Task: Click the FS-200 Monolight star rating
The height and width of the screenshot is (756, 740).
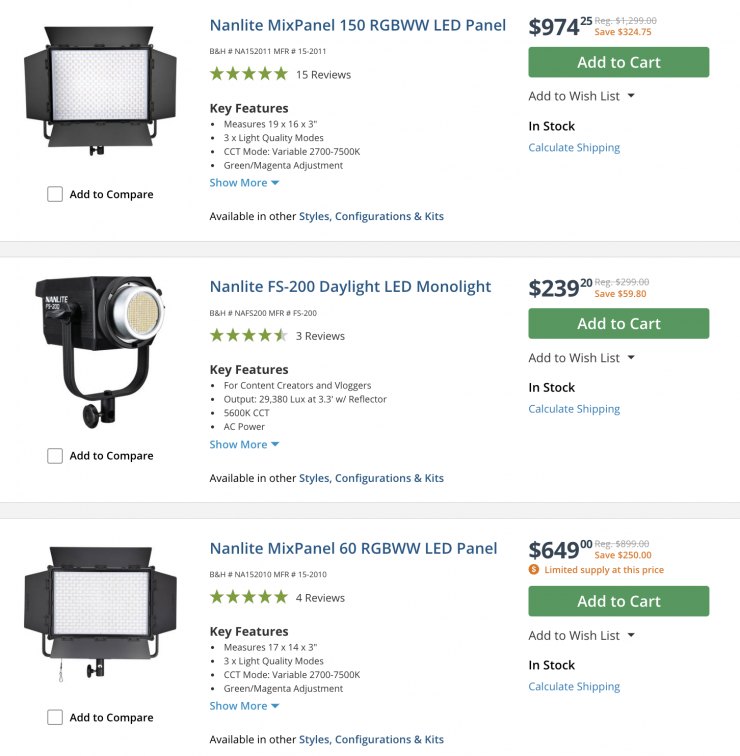Action: coord(248,336)
